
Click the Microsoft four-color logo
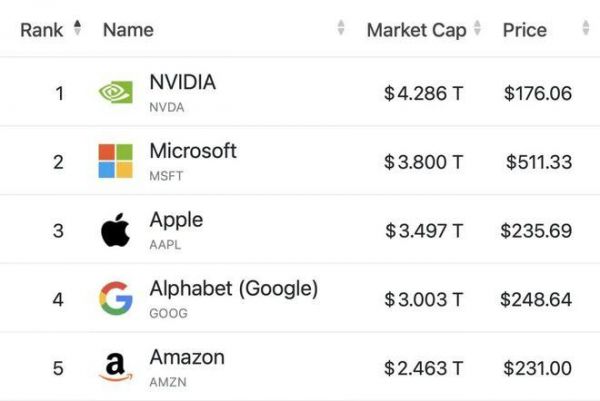click(x=115, y=161)
